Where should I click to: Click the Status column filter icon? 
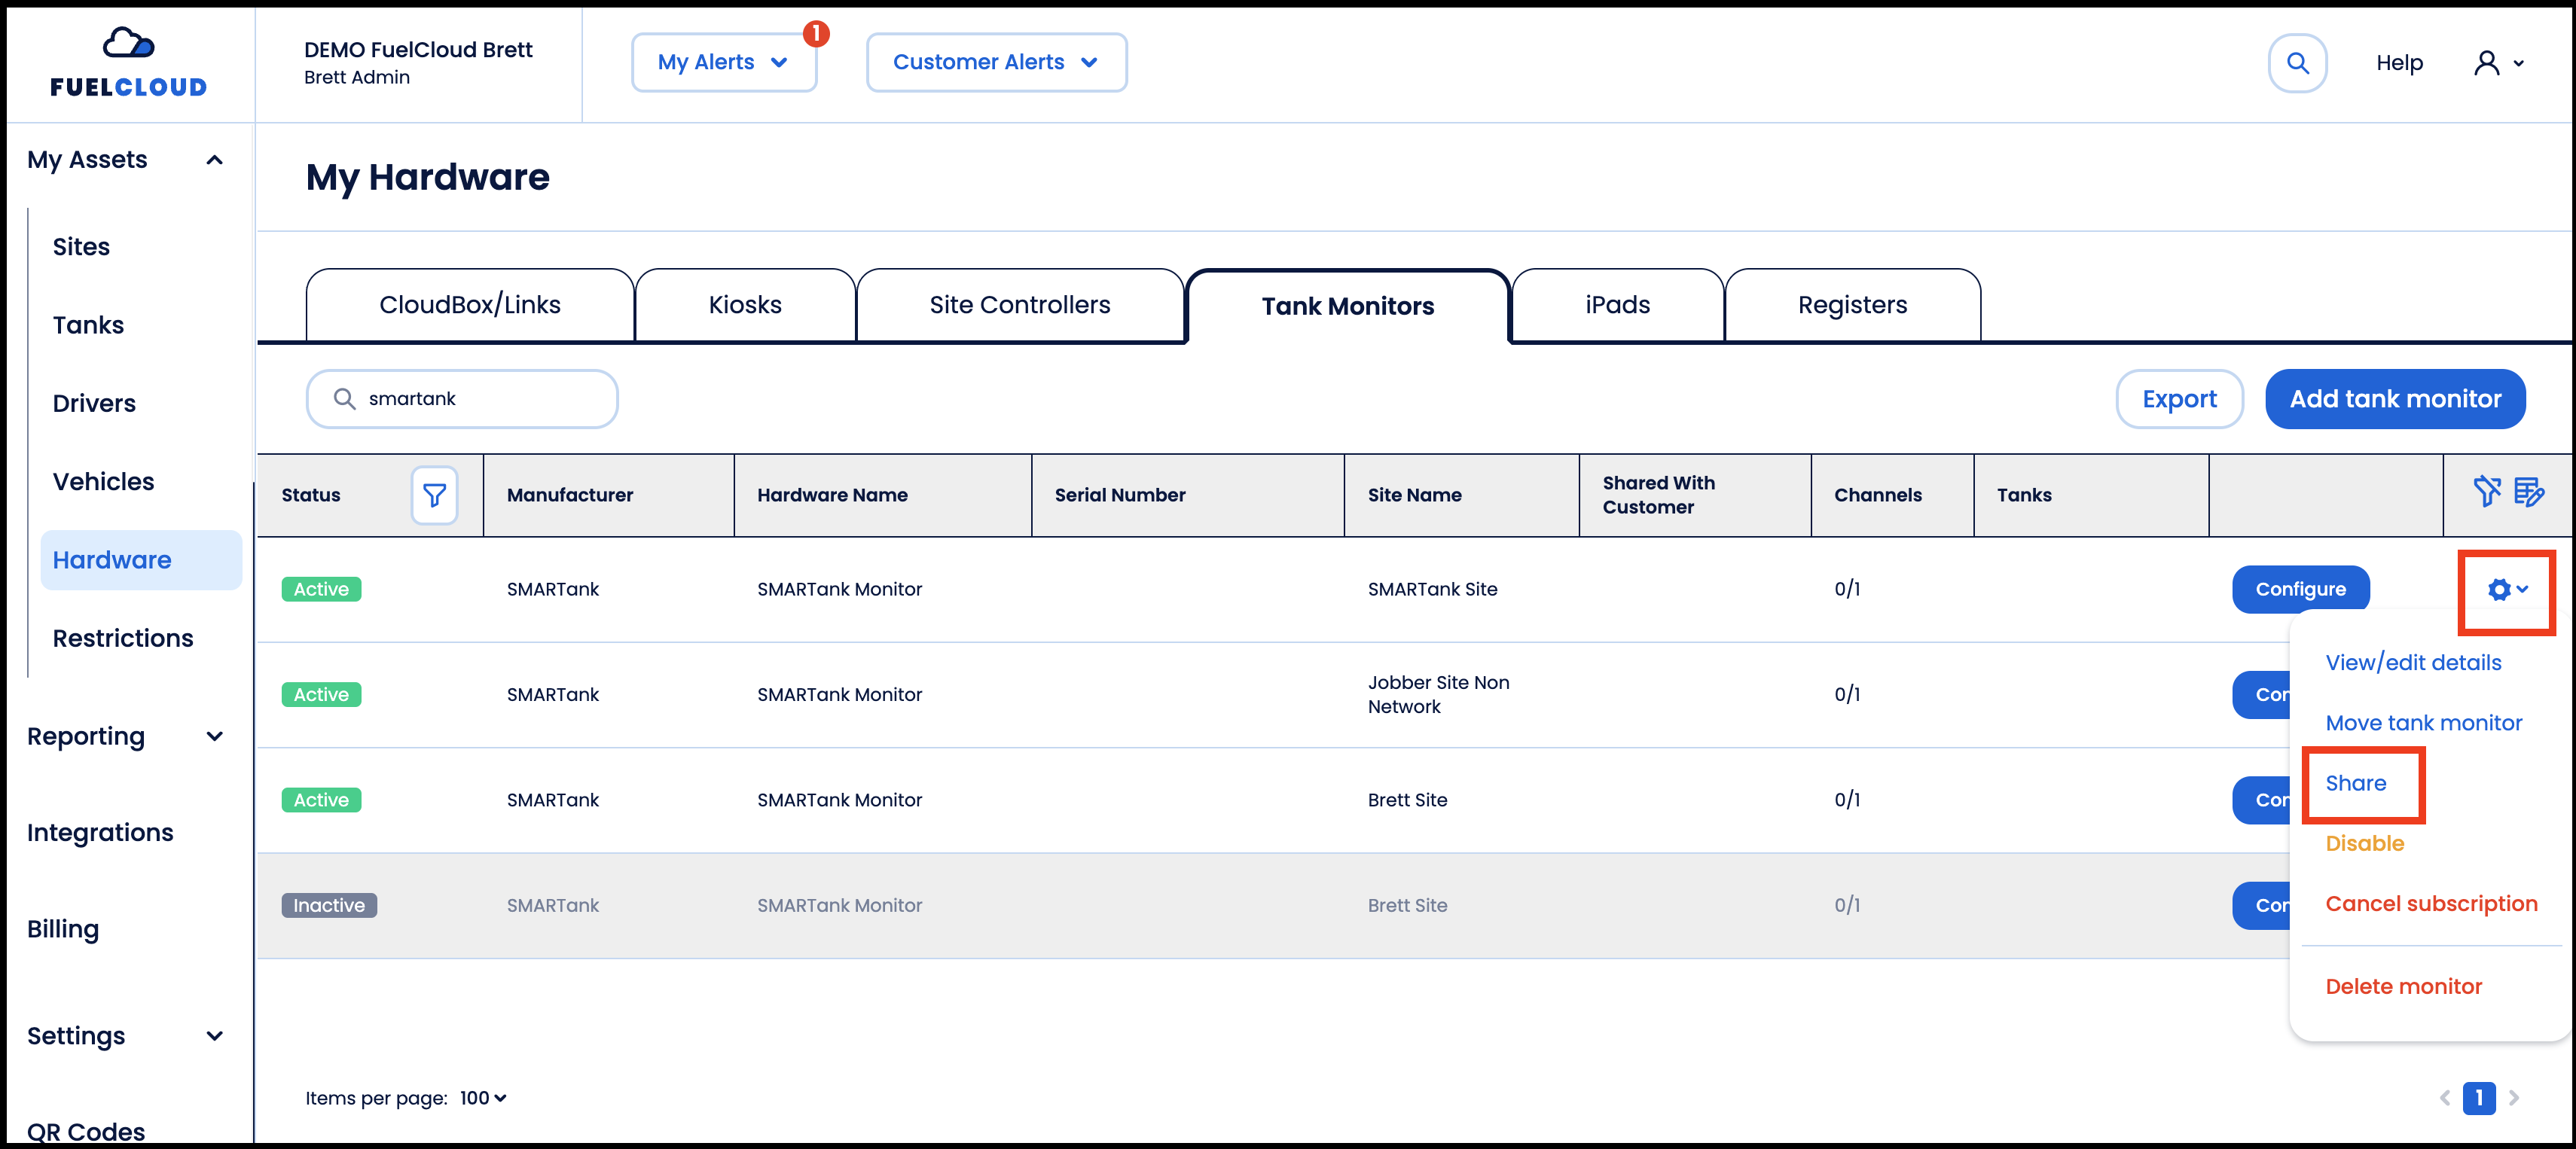(x=434, y=495)
